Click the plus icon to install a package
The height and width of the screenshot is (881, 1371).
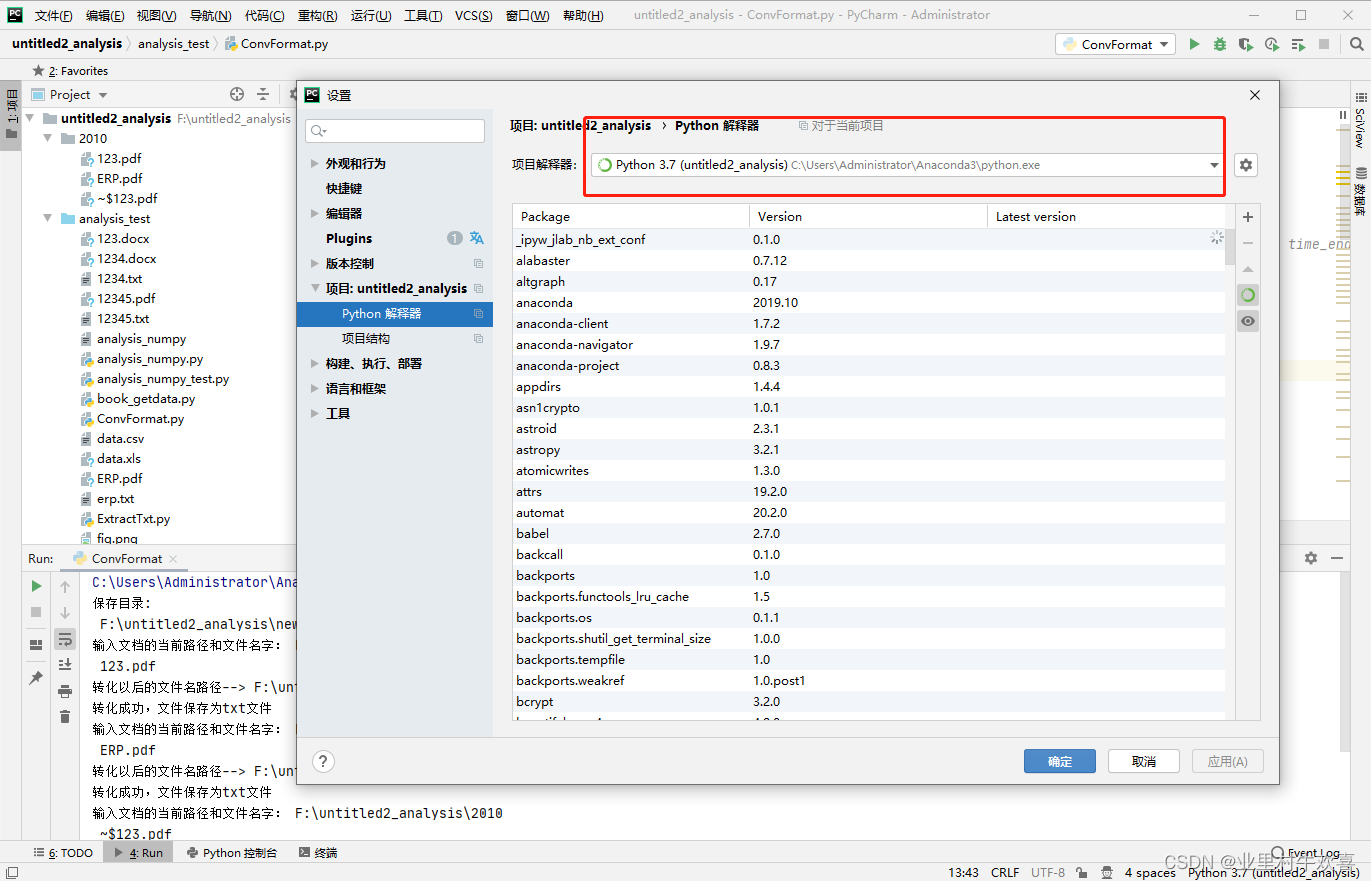[x=1248, y=217]
